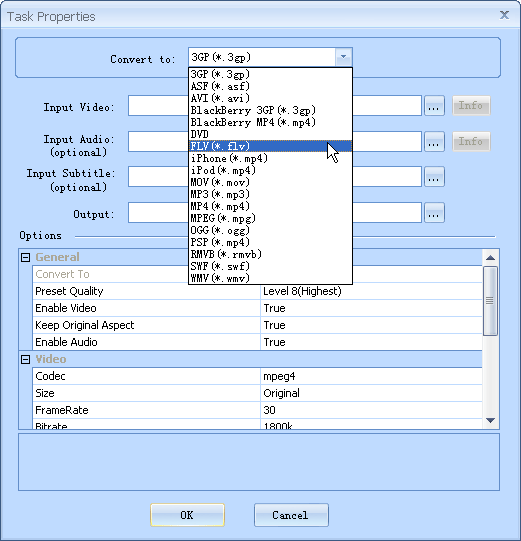Select the FrameRate property row
Image resolution: width=521 pixels, height=541 pixels.
[x=257, y=410]
